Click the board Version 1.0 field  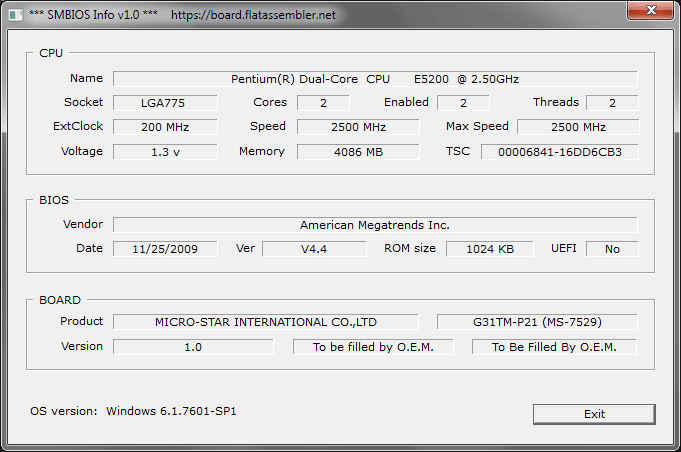193,347
